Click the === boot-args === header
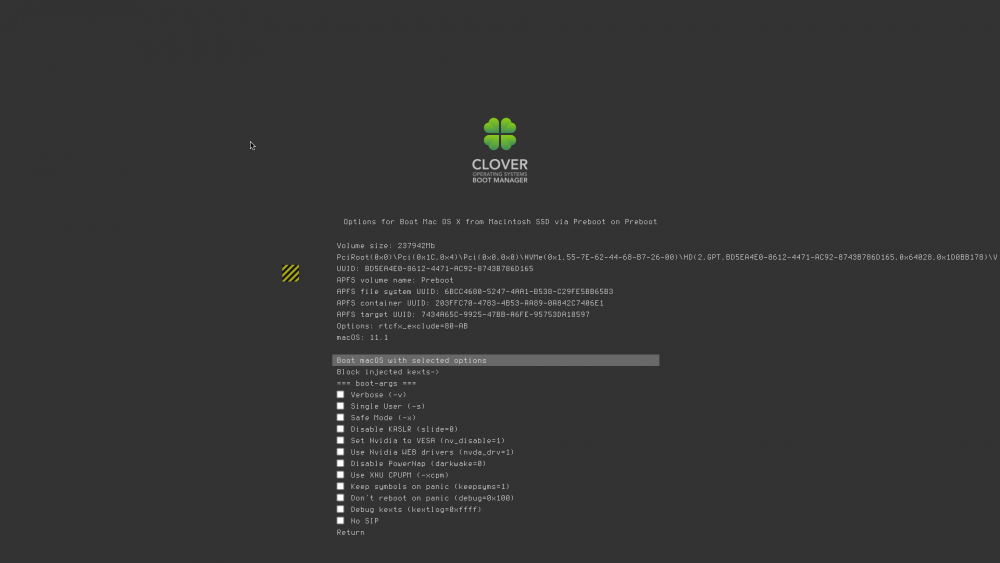Viewport: 1000px width, 563px height. tap(376, 383)
